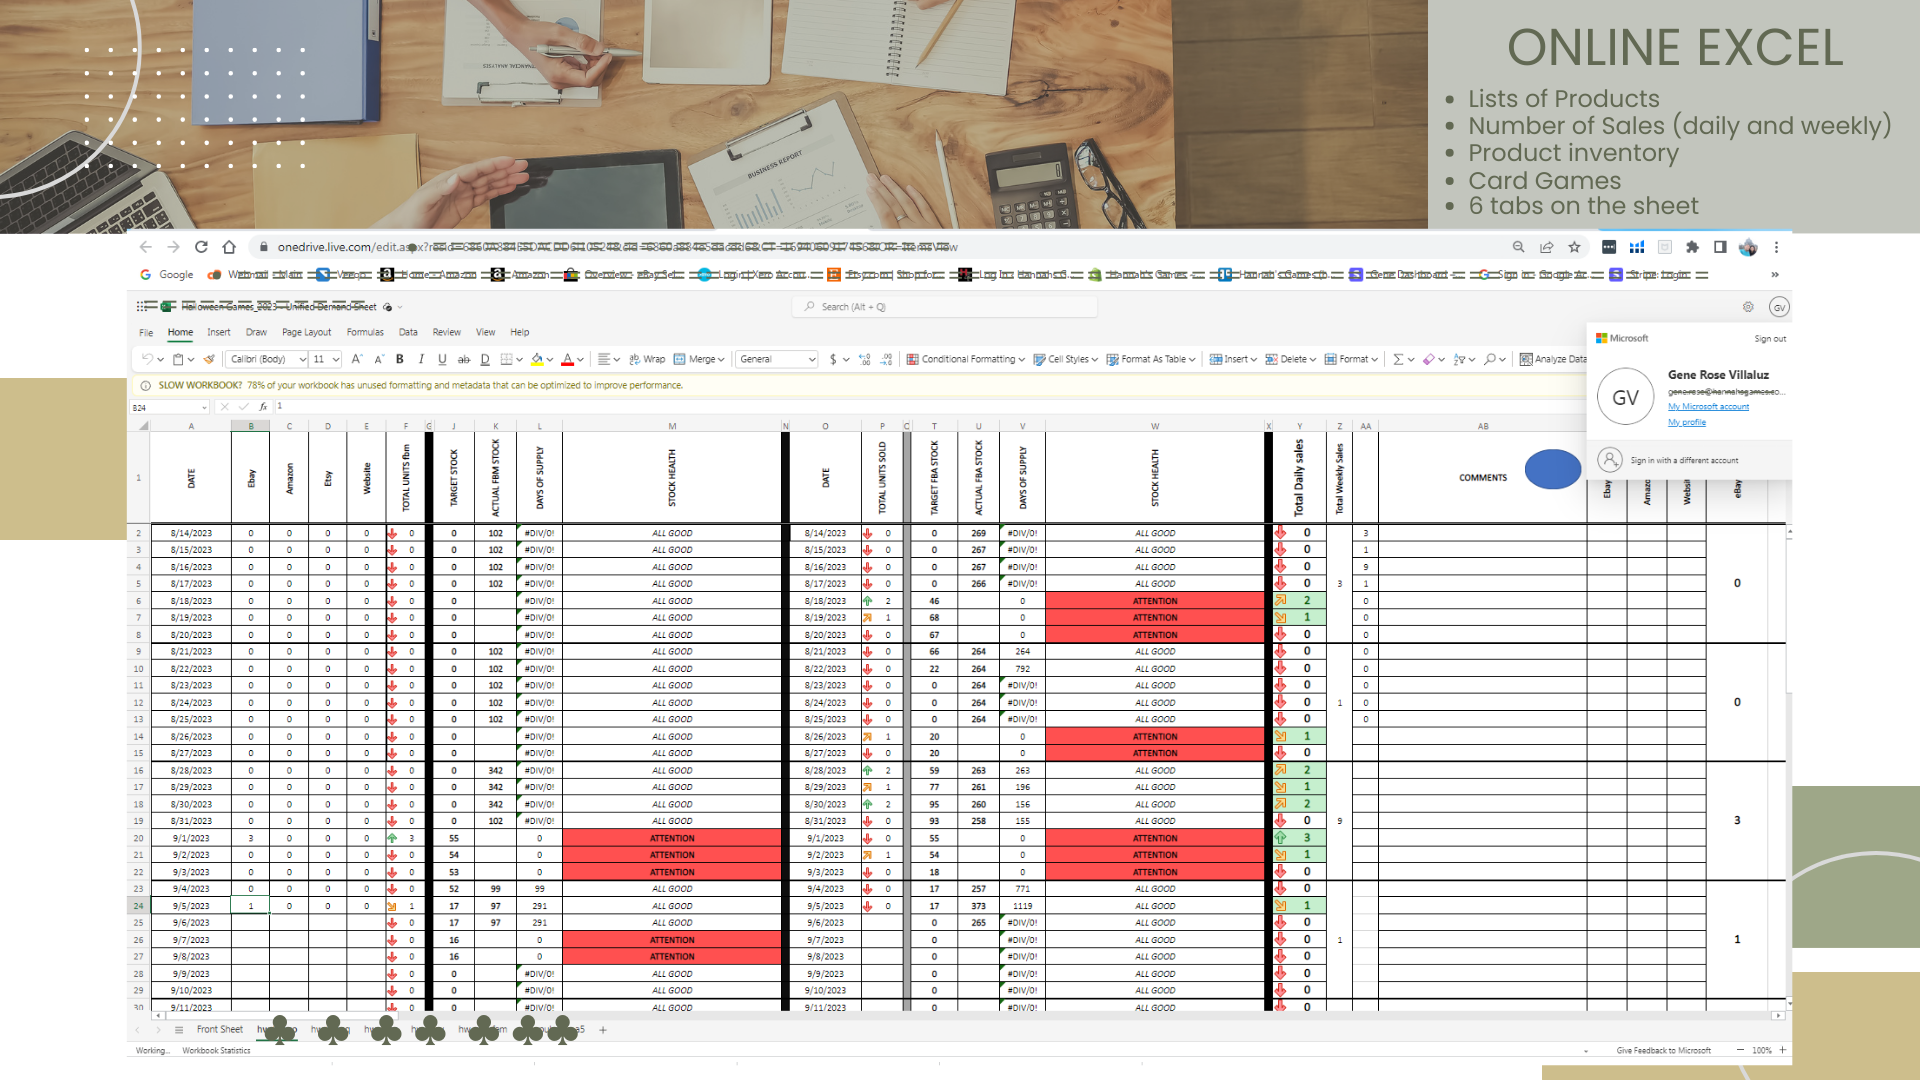Open My Microsoft account link
Viewport: 1920px width, 1080px height.
(1708, 407)
